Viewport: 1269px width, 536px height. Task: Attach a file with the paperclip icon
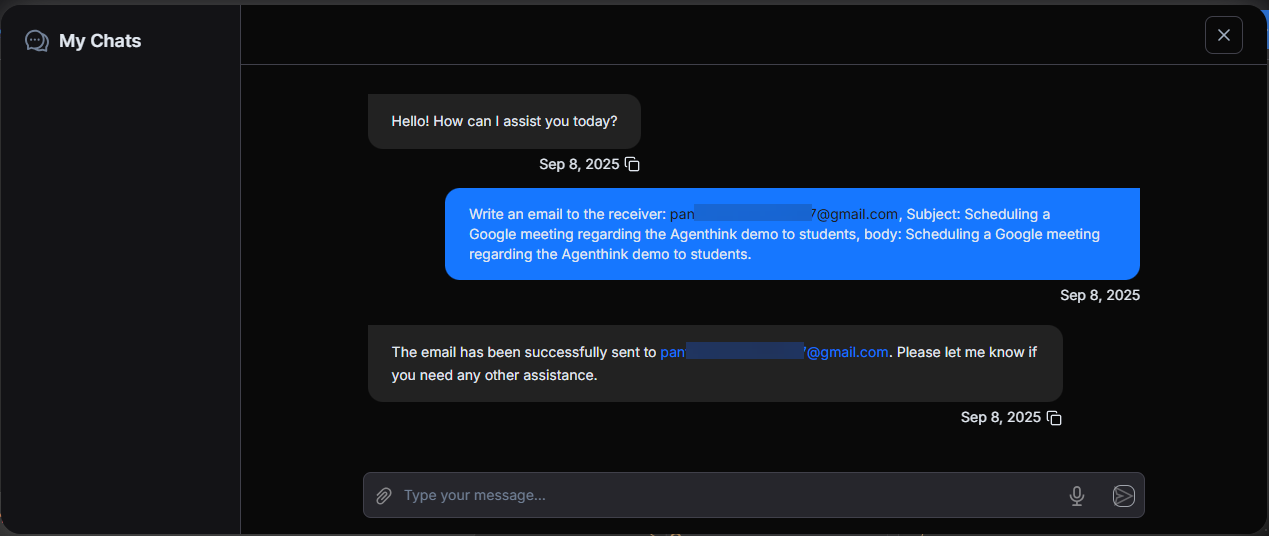click(x=383, y=496)
